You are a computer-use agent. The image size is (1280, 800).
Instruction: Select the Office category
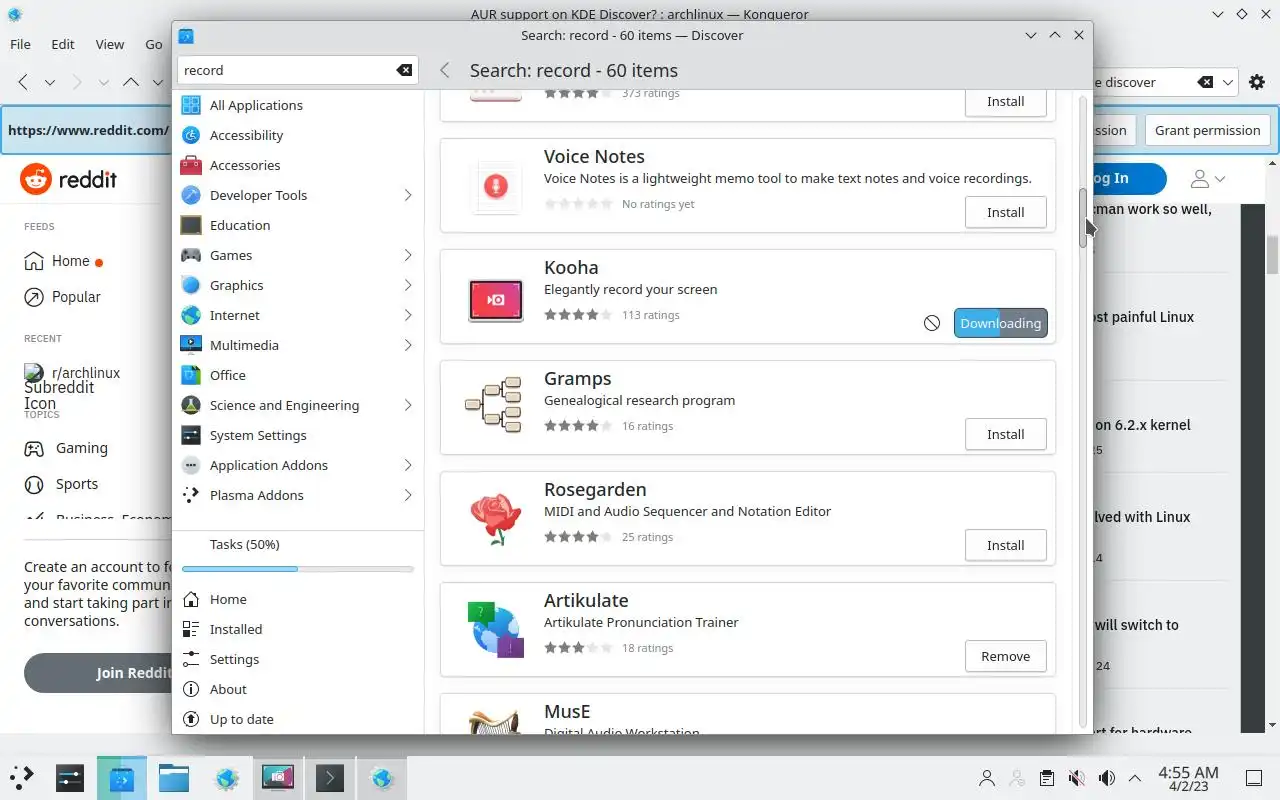pos(298,375)
